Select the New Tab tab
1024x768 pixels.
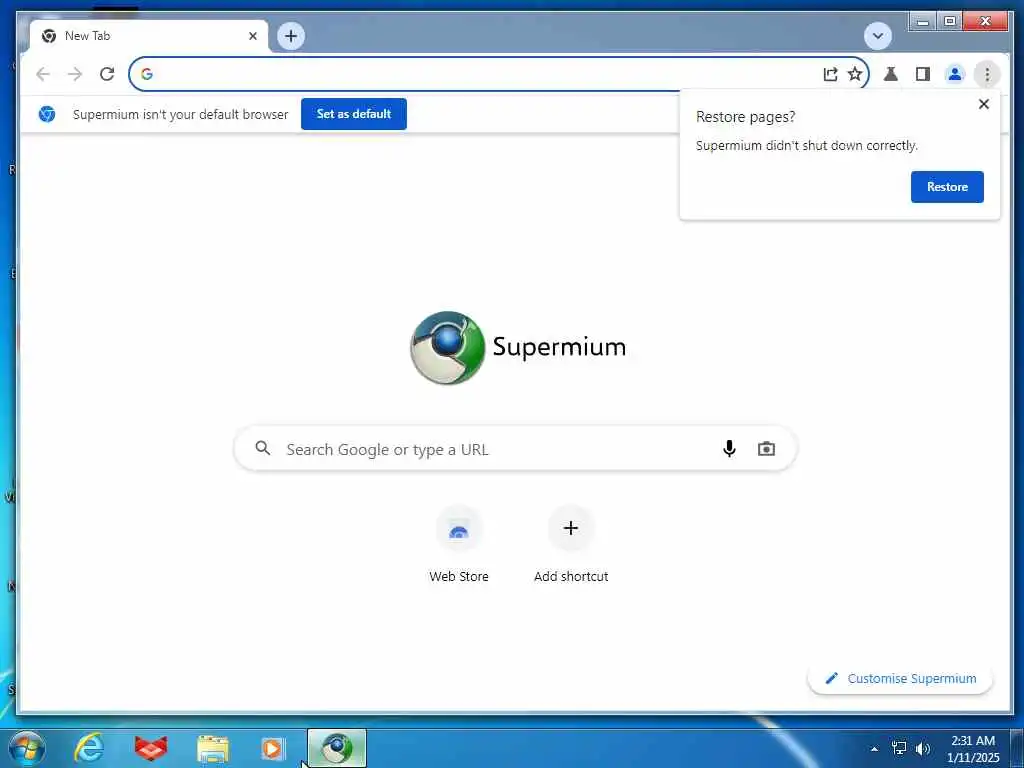149,37
